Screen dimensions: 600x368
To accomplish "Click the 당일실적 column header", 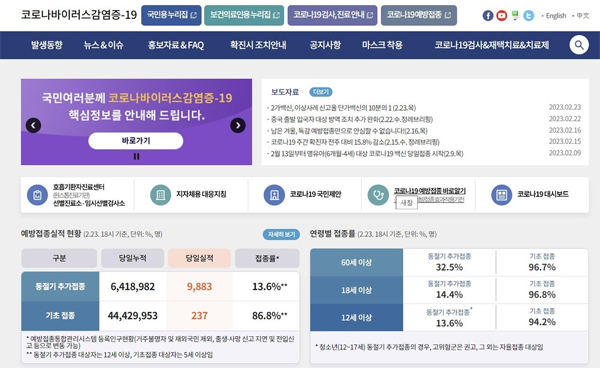I will [199, 258].
